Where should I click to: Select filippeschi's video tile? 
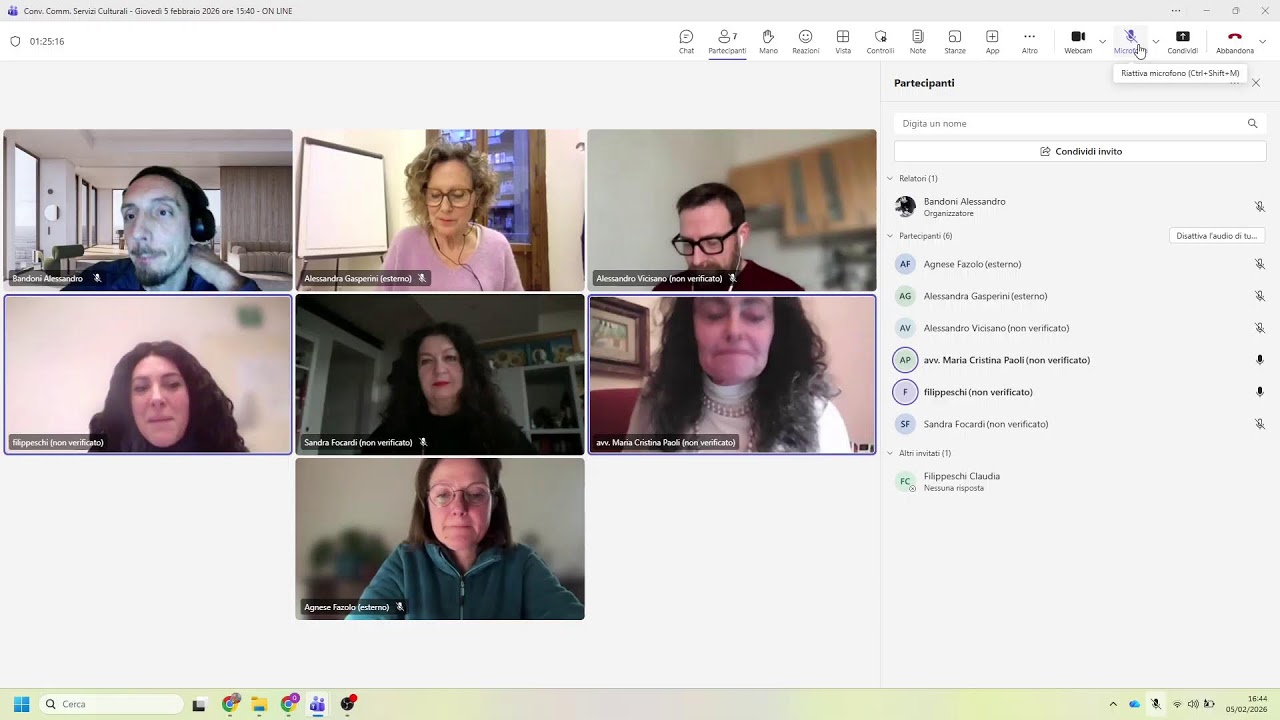[x=148, y=374]
